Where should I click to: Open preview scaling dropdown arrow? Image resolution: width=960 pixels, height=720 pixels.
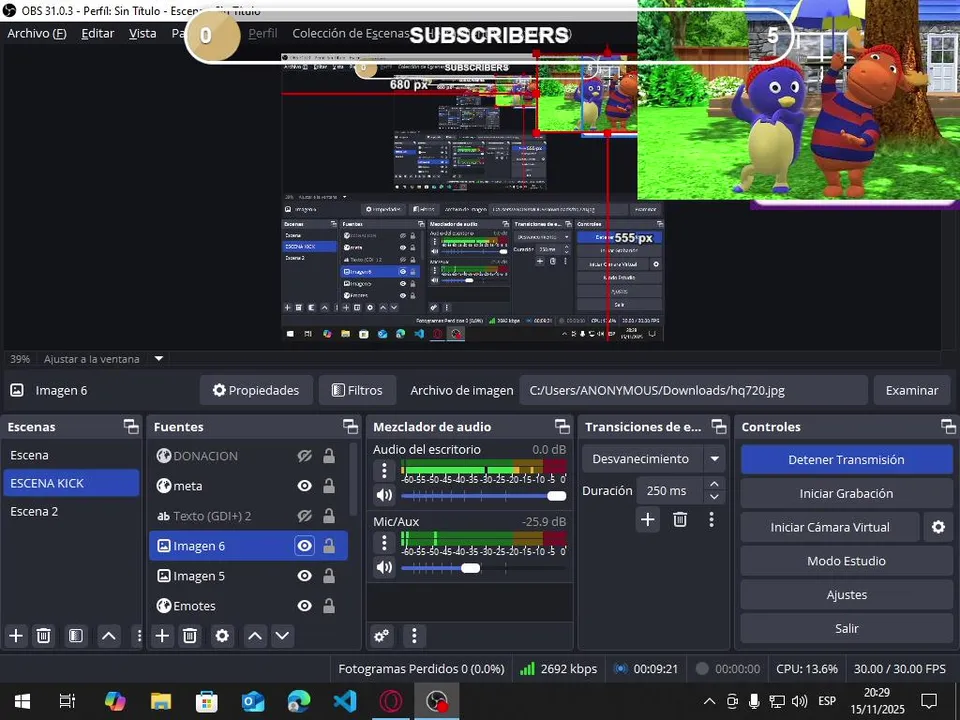159,359
